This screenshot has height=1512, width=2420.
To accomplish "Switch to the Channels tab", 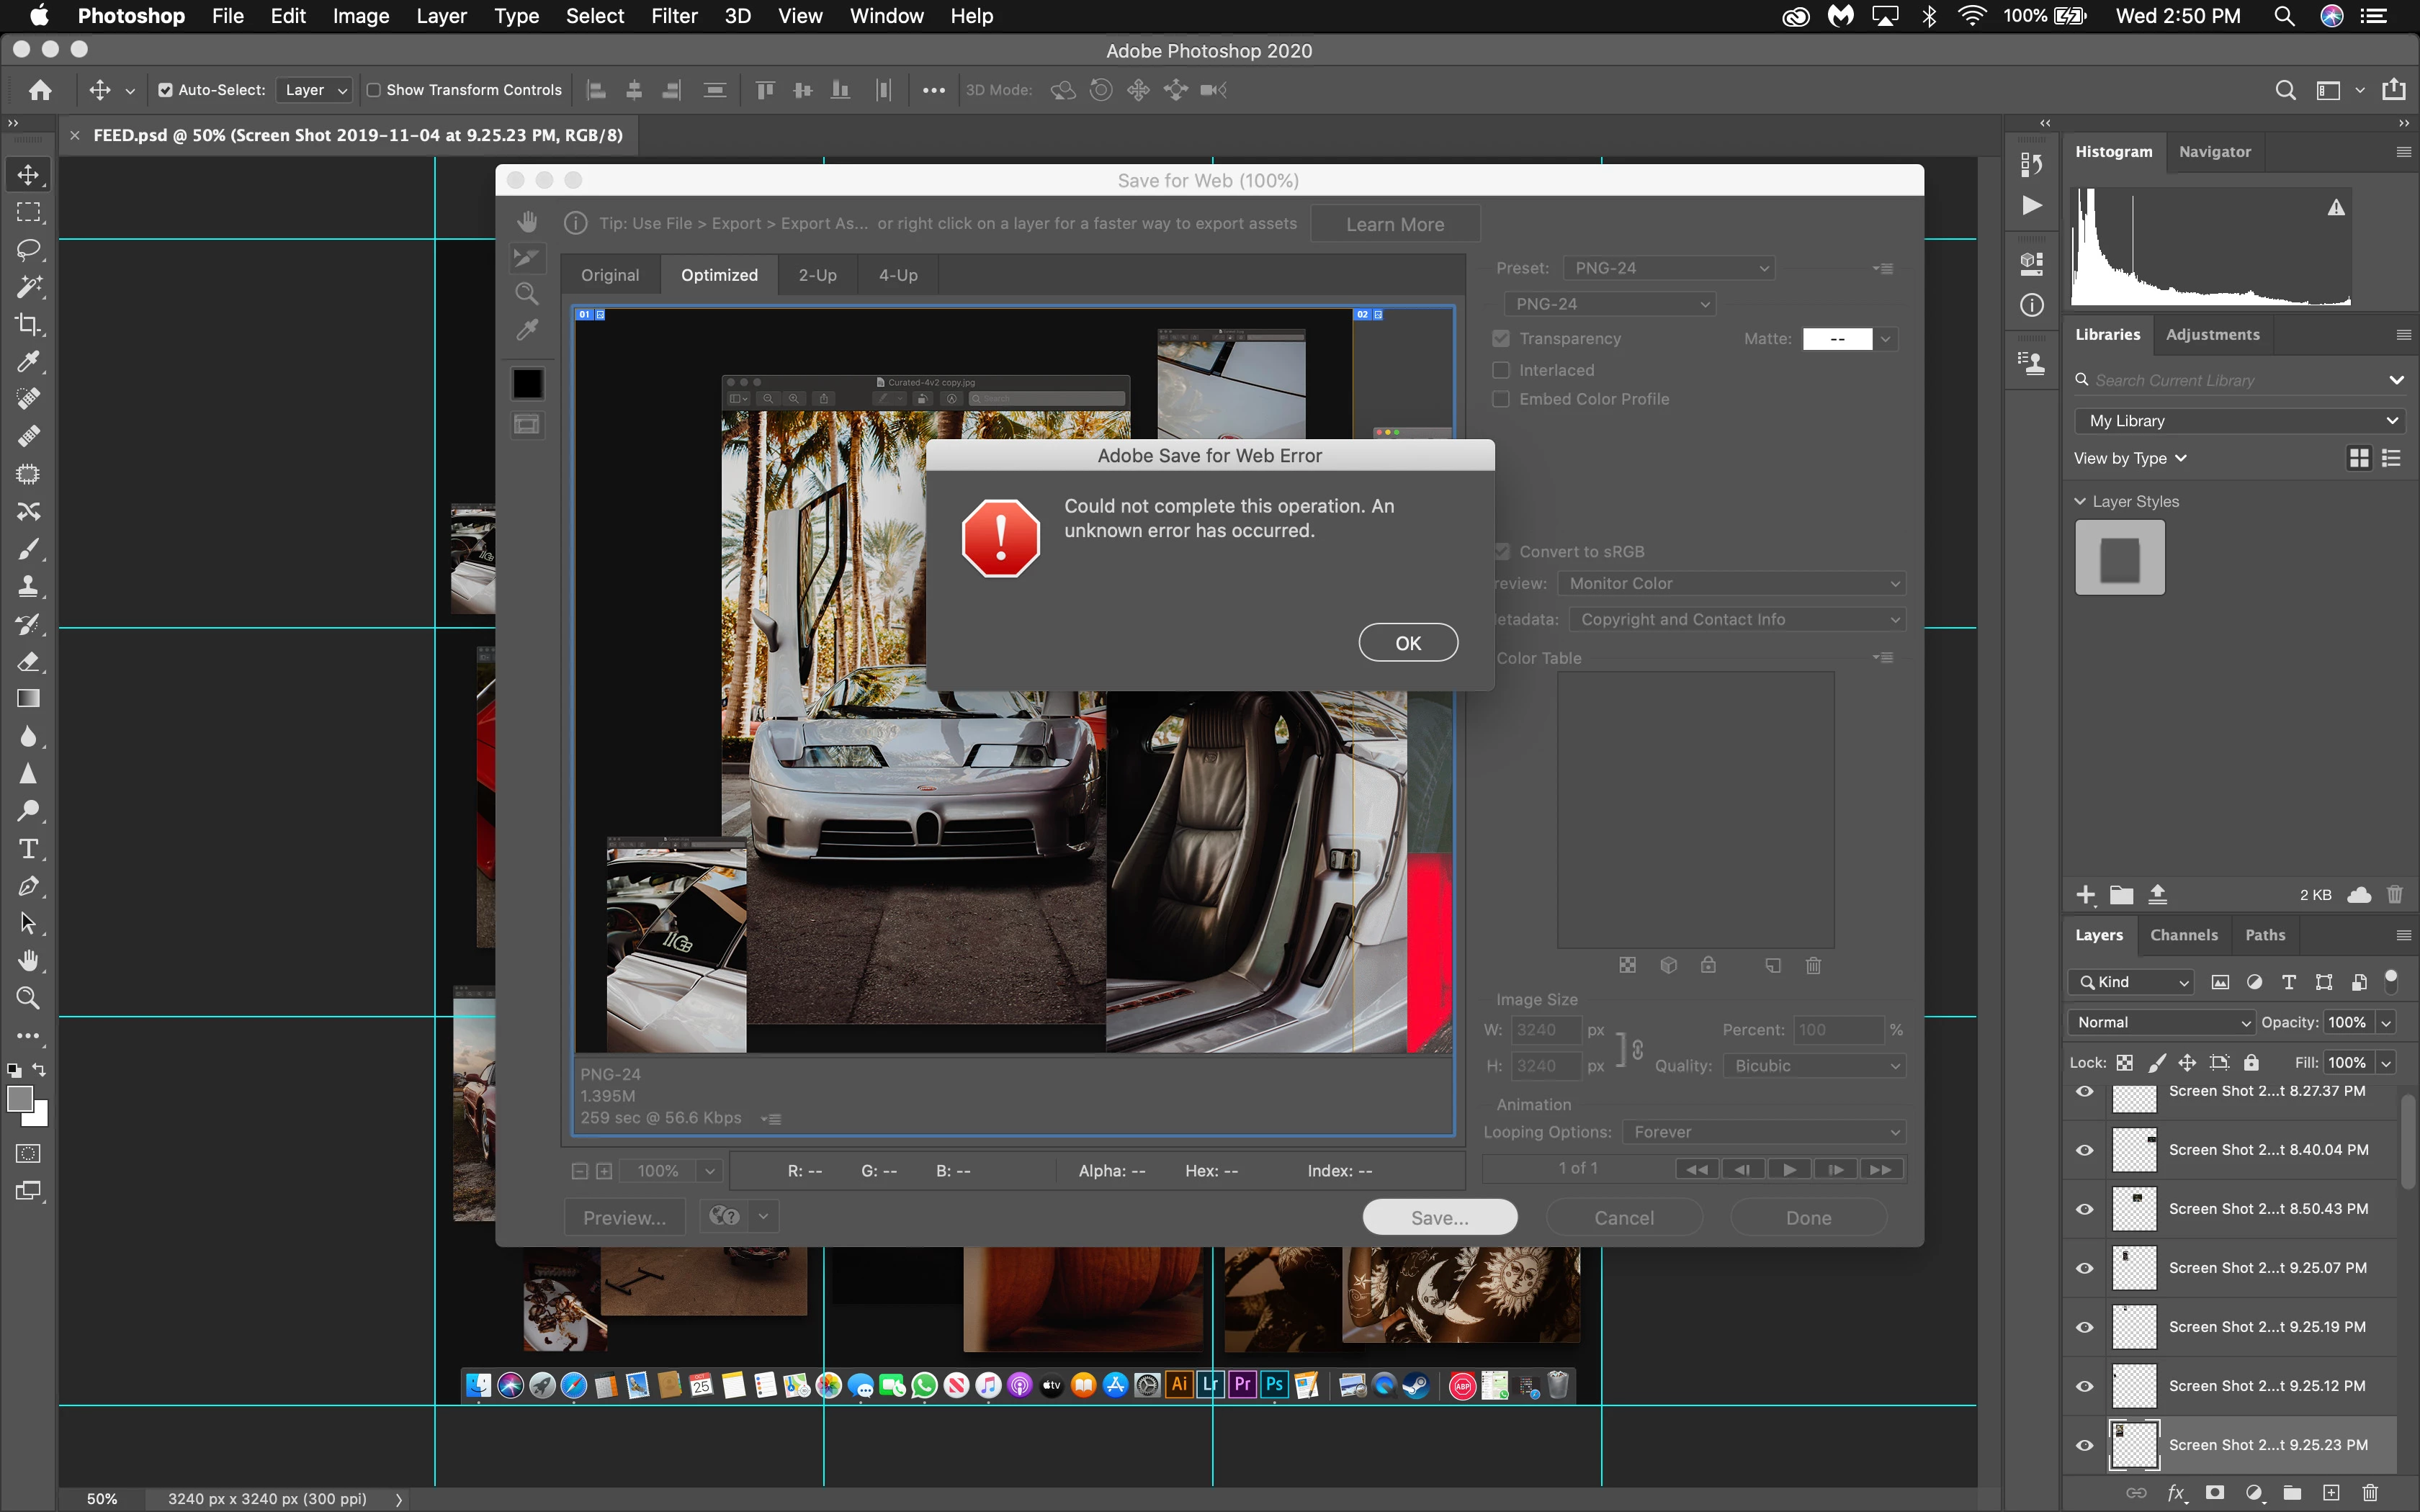I will click(2183, 935).
